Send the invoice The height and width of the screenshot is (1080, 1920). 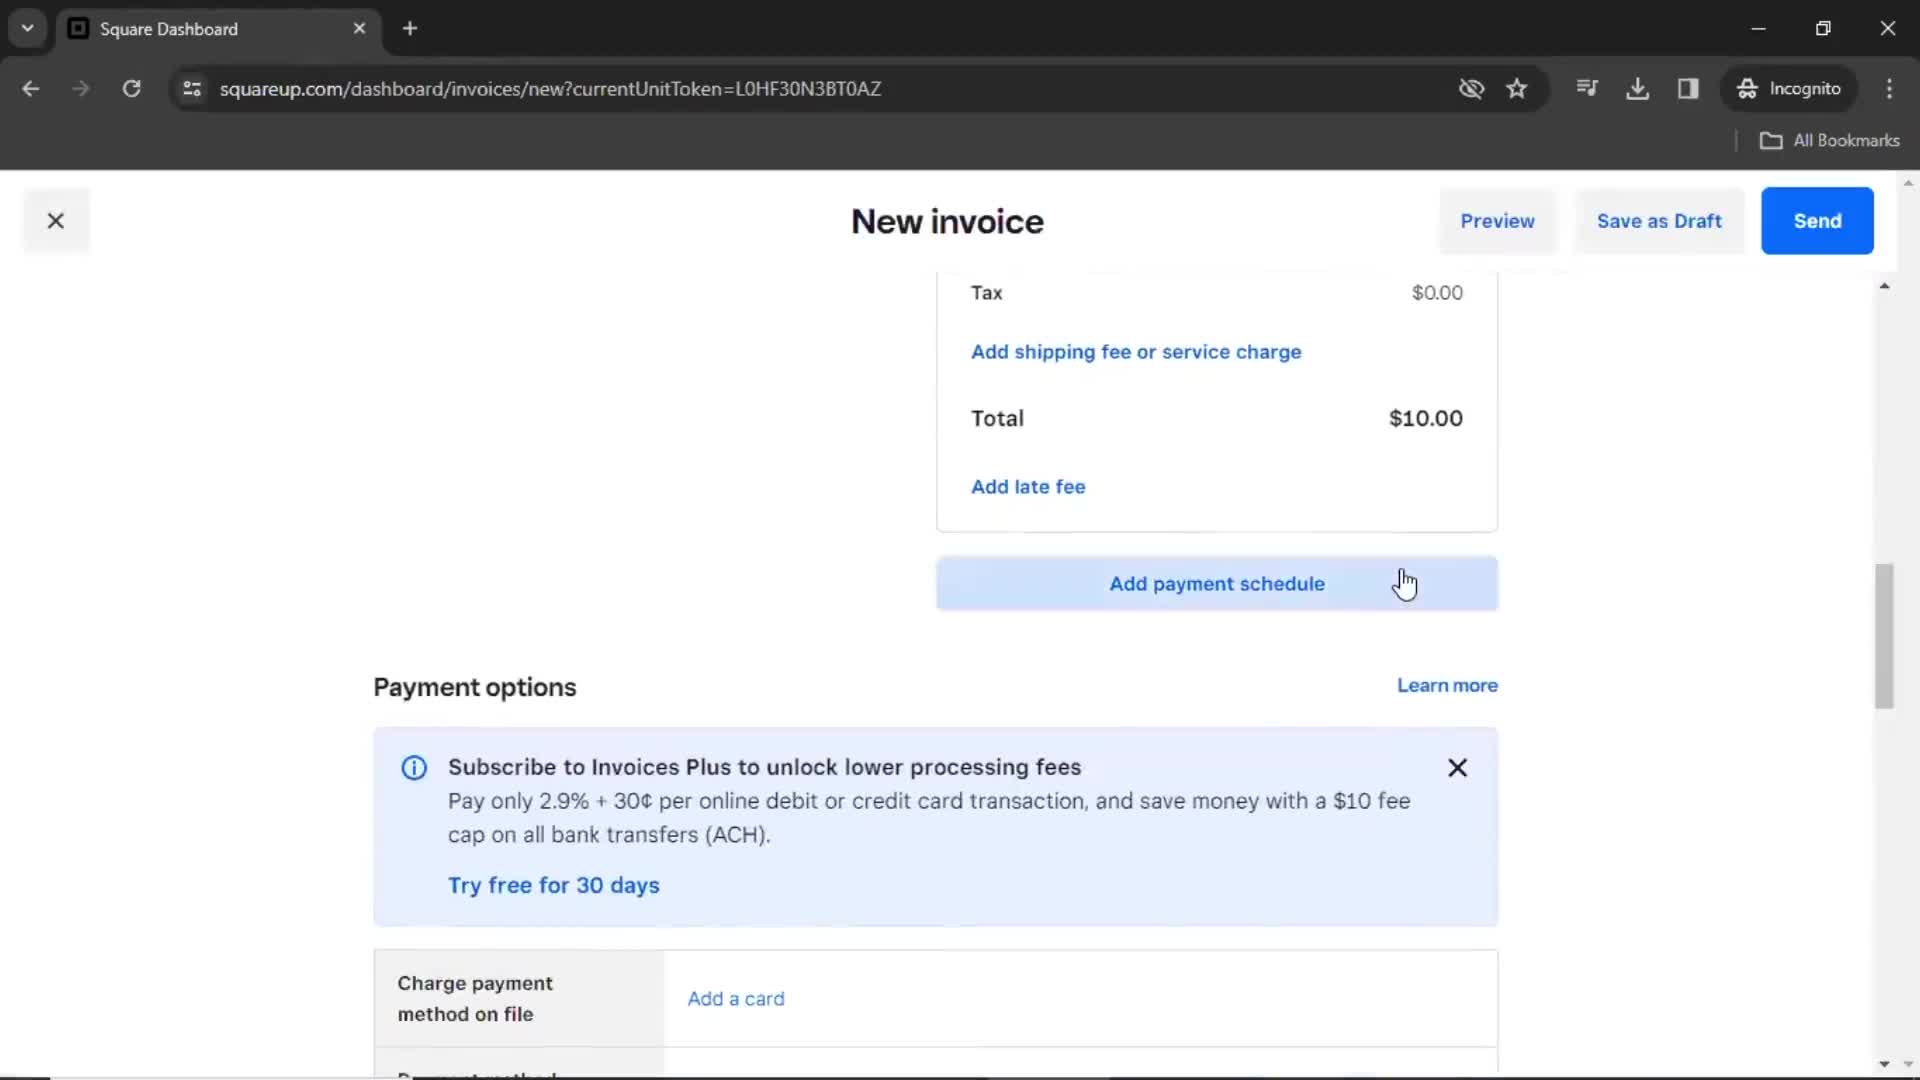(1817, 221)
